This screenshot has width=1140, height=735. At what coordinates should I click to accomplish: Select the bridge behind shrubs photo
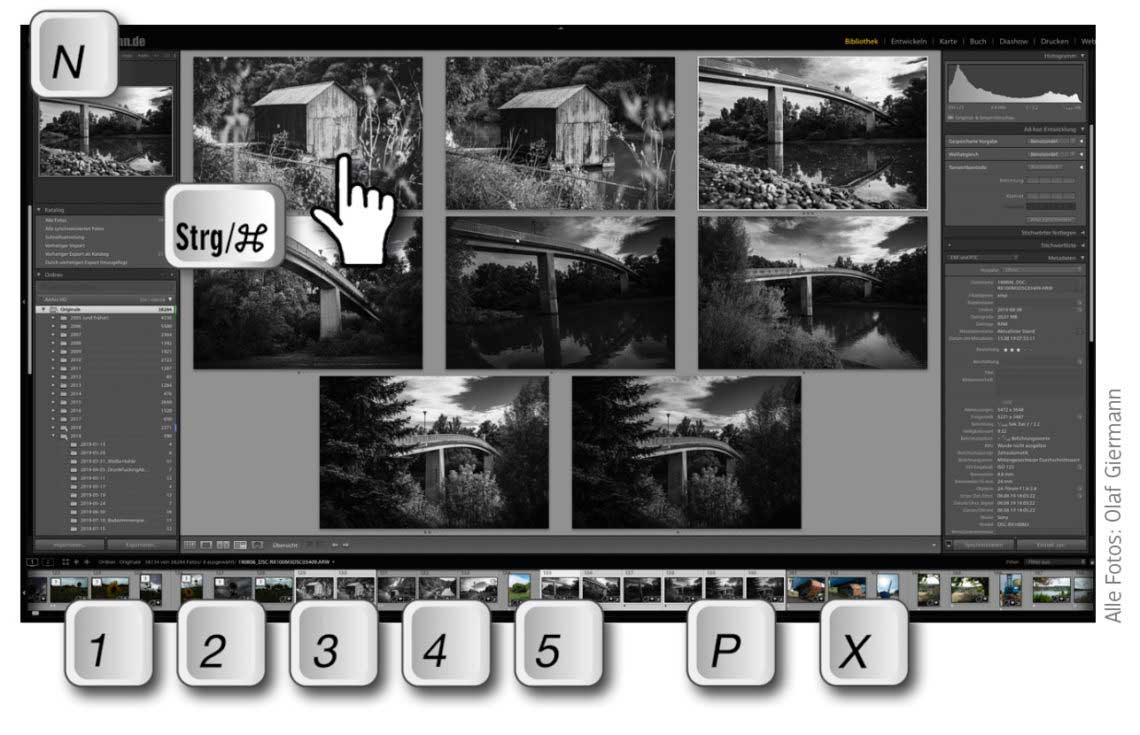coord(813,292)
